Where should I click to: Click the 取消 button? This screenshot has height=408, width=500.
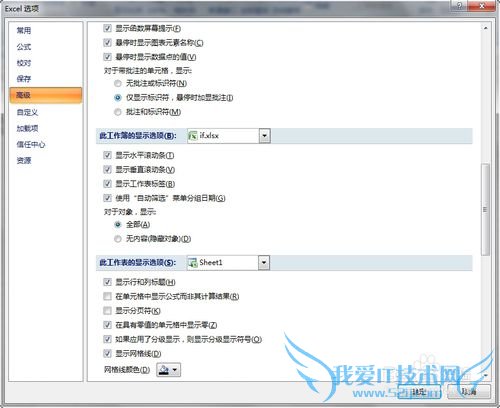point(469,392)
